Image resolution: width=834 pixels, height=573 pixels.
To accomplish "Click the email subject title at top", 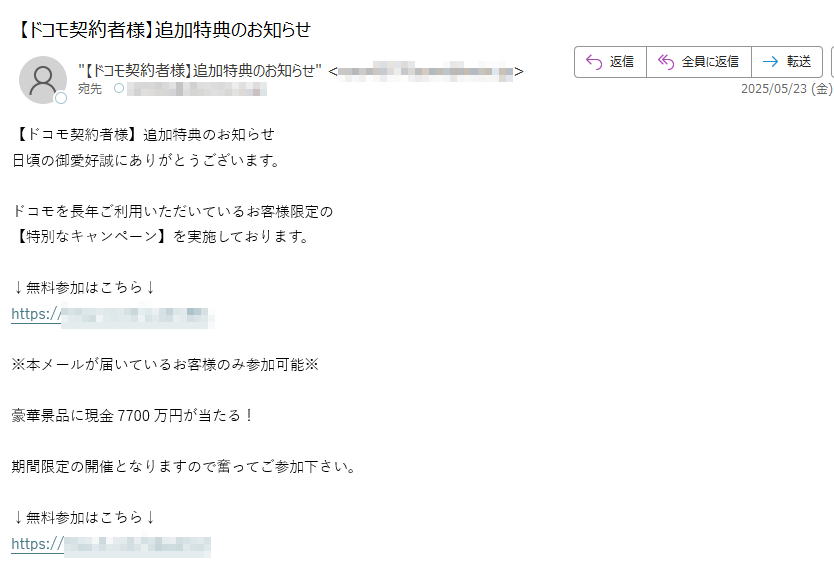I will pos(162,30).
